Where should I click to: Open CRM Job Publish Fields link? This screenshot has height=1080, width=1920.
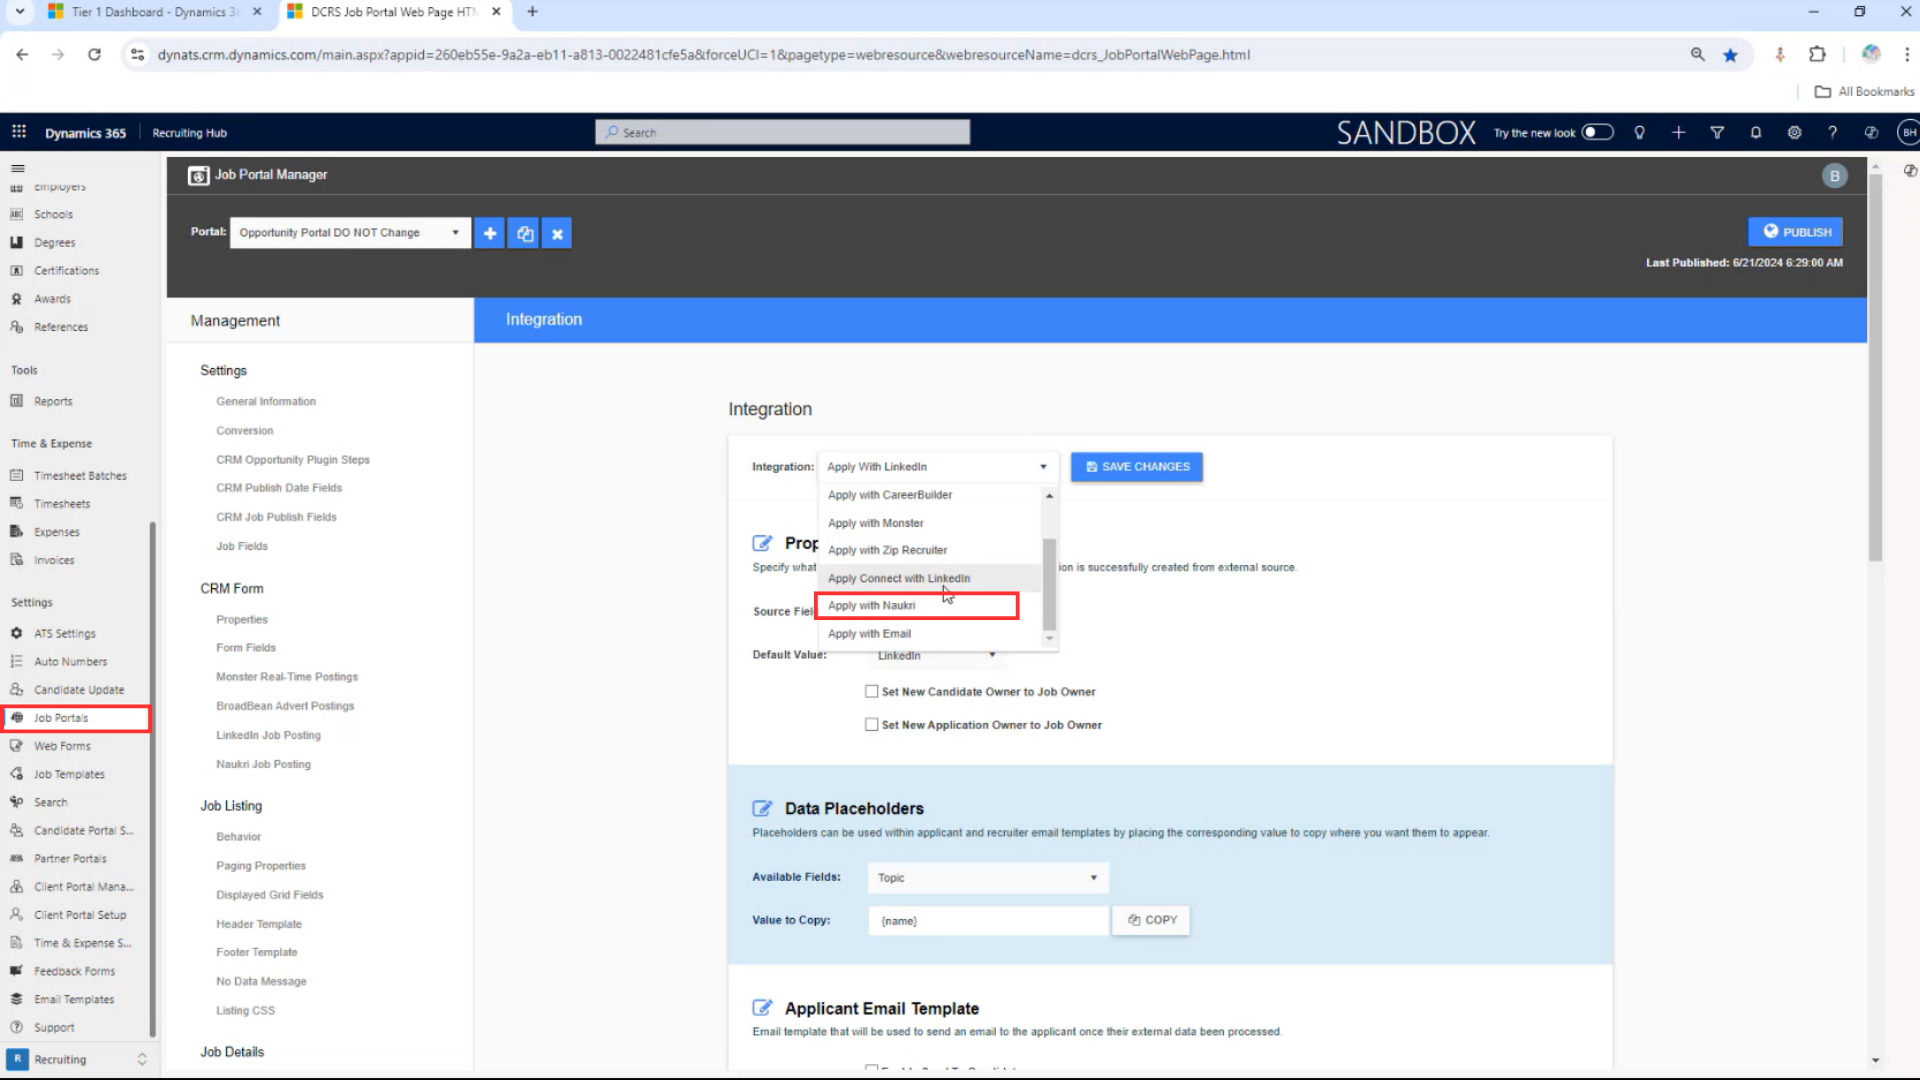point(276,517)
